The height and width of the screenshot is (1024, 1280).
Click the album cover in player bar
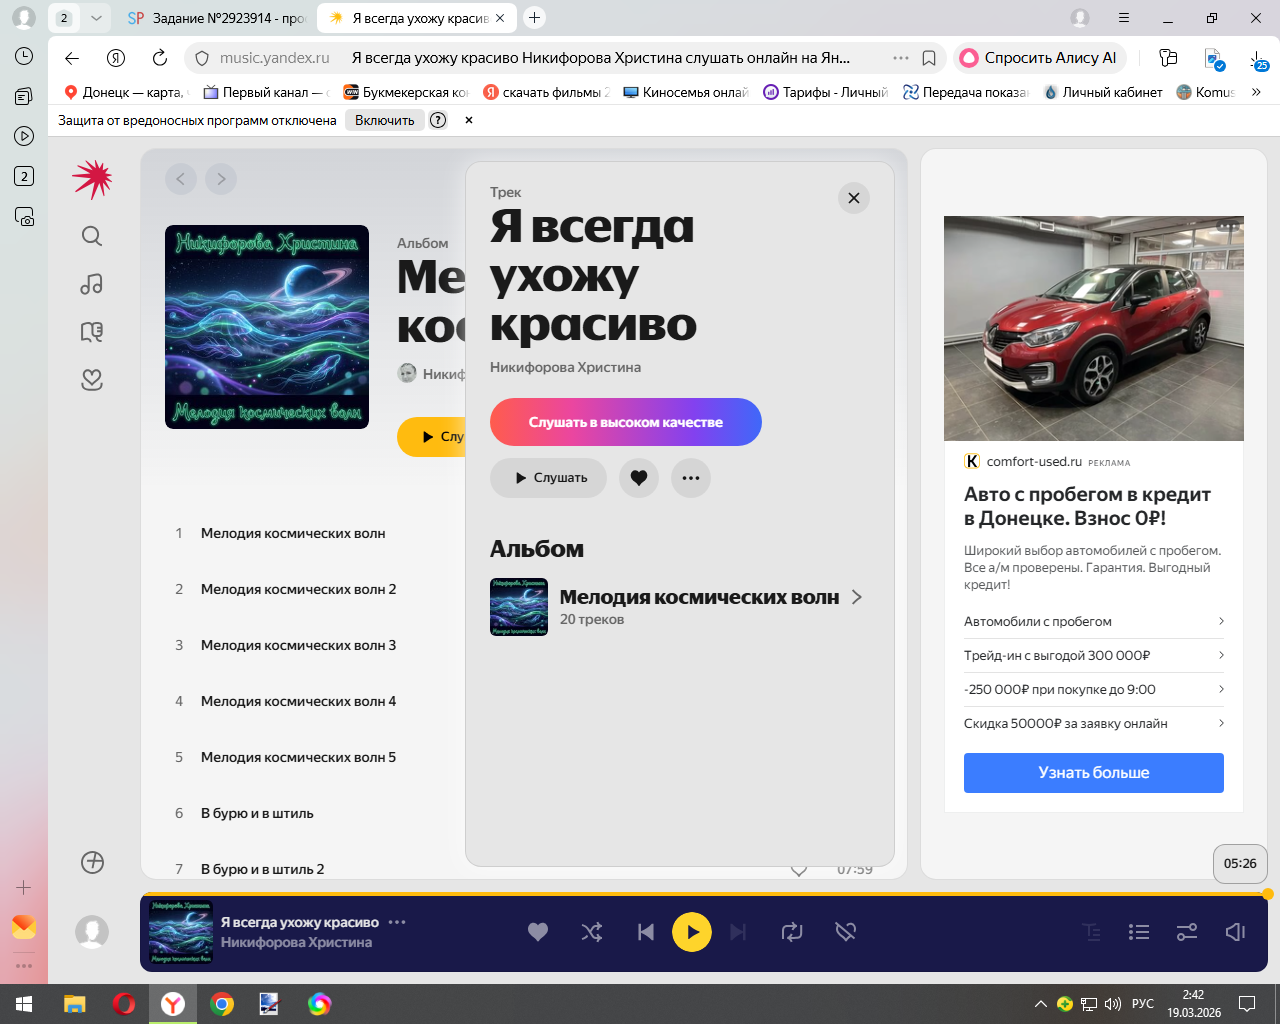tap(181, 932)
